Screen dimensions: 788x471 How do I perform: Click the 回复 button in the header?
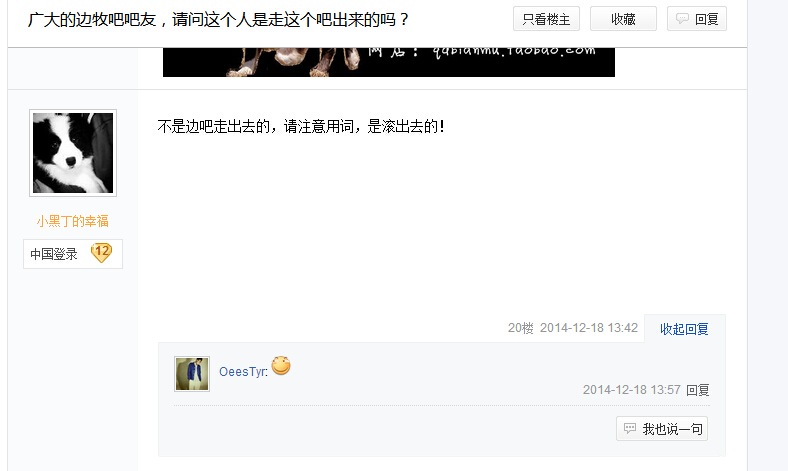point(697,19)
